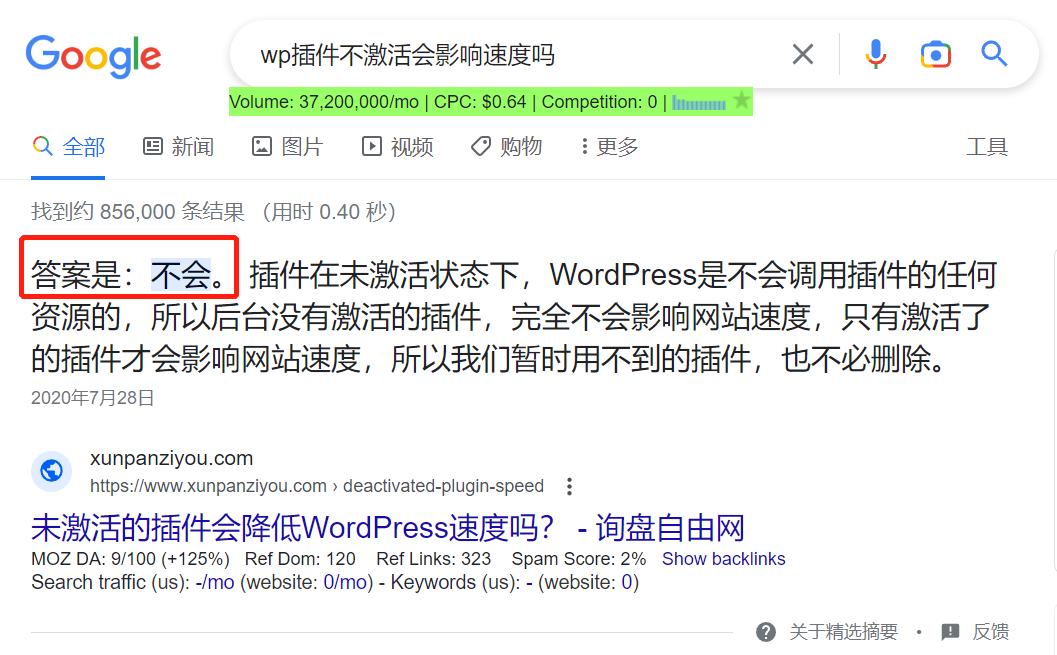Clear the search query with X icon
Screen dimensions: 1057x655
(802, 54)
